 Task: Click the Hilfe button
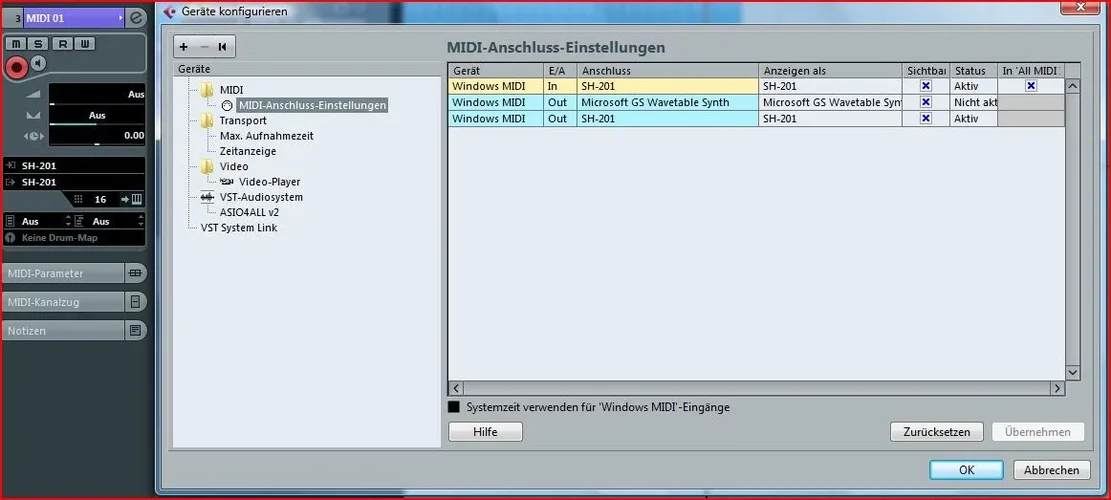click(485, 432)
